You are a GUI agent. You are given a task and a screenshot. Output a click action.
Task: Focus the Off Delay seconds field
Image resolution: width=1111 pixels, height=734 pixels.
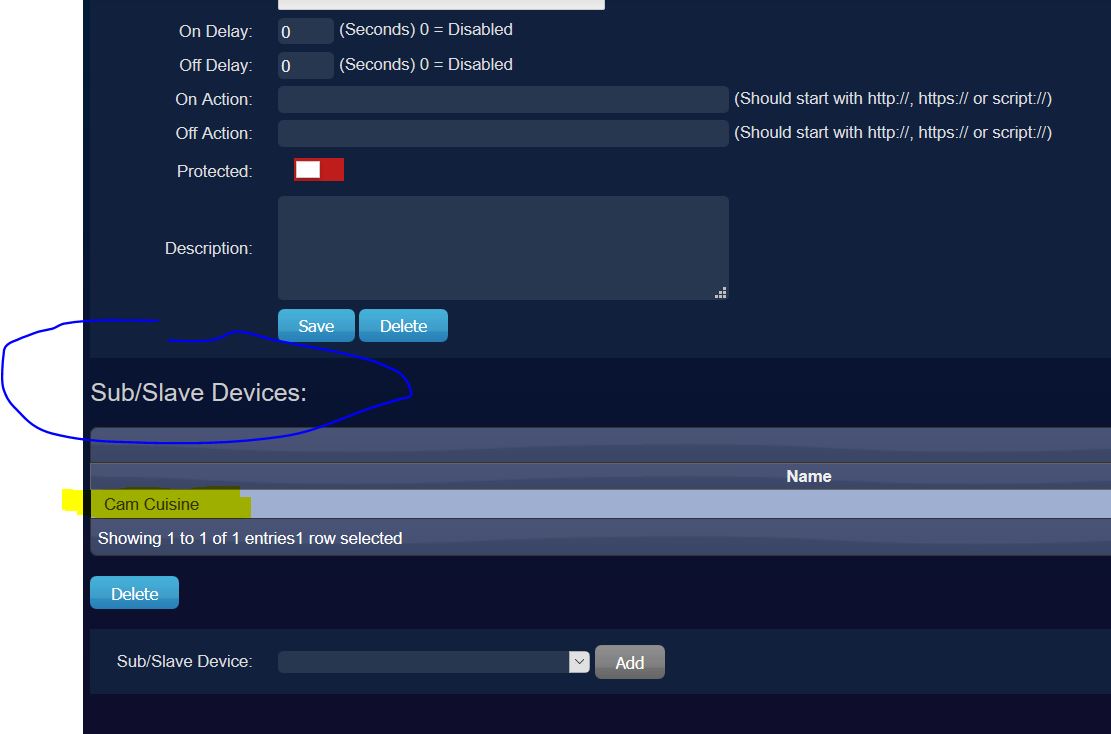click(305, 66)
